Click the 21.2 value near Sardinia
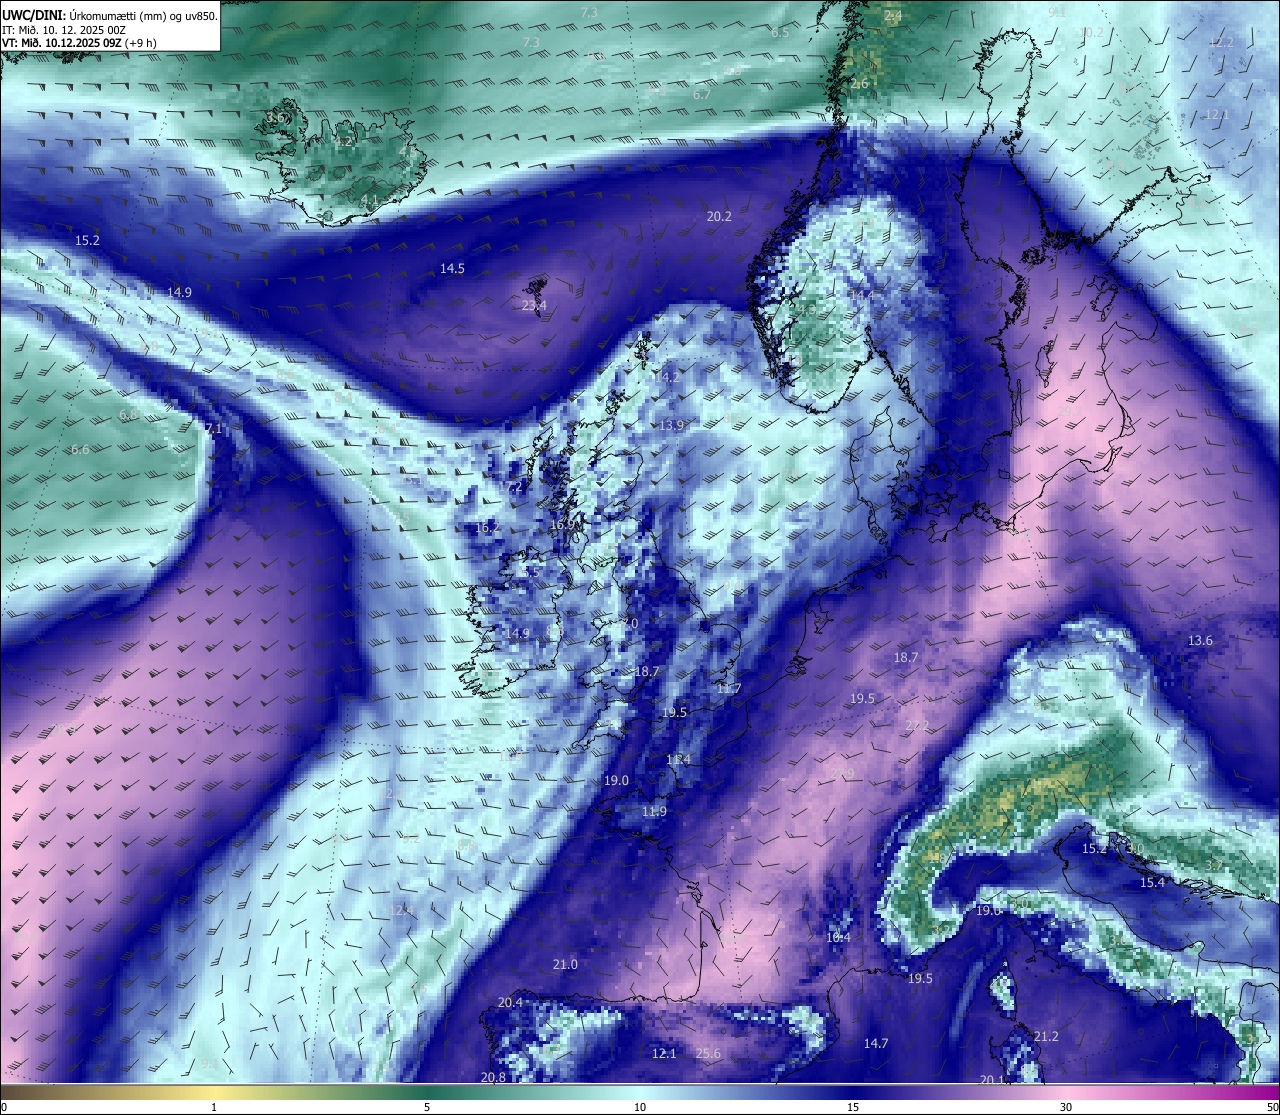This screenshot has height=1115, width=1280. (x=1046, y=1036)
